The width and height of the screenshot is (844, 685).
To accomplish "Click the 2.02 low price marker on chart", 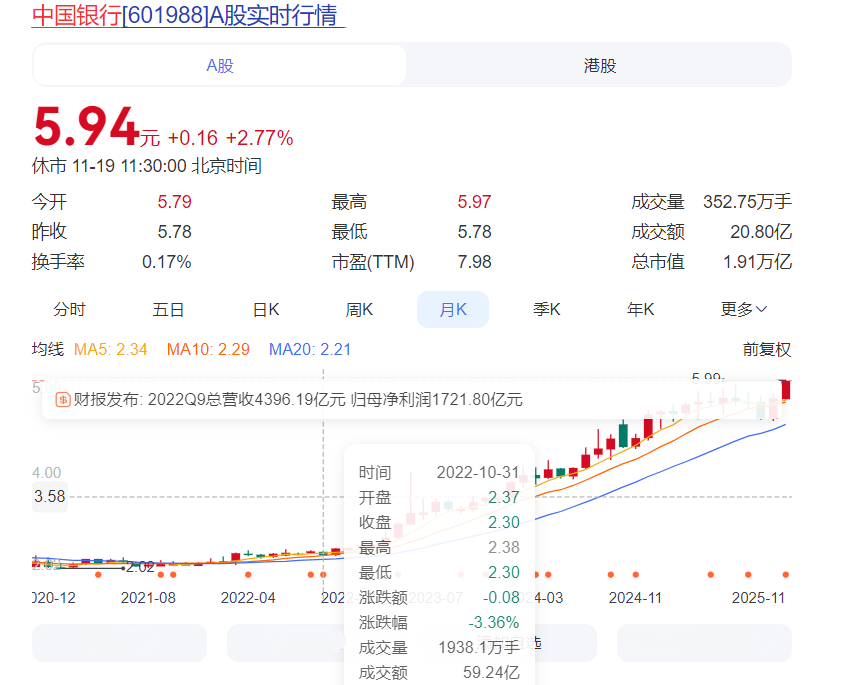I will click(140, 567).
